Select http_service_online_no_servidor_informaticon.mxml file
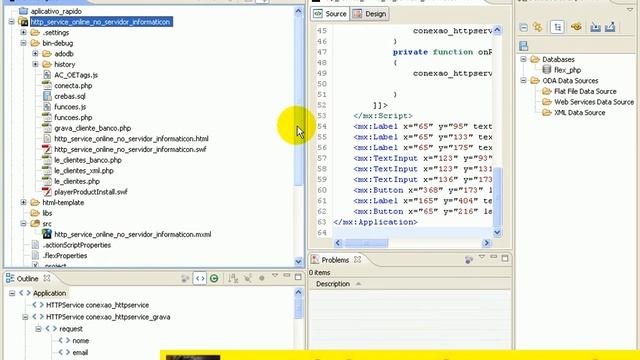This screenshot has height=360, width=640. click(x=133, y=234)
